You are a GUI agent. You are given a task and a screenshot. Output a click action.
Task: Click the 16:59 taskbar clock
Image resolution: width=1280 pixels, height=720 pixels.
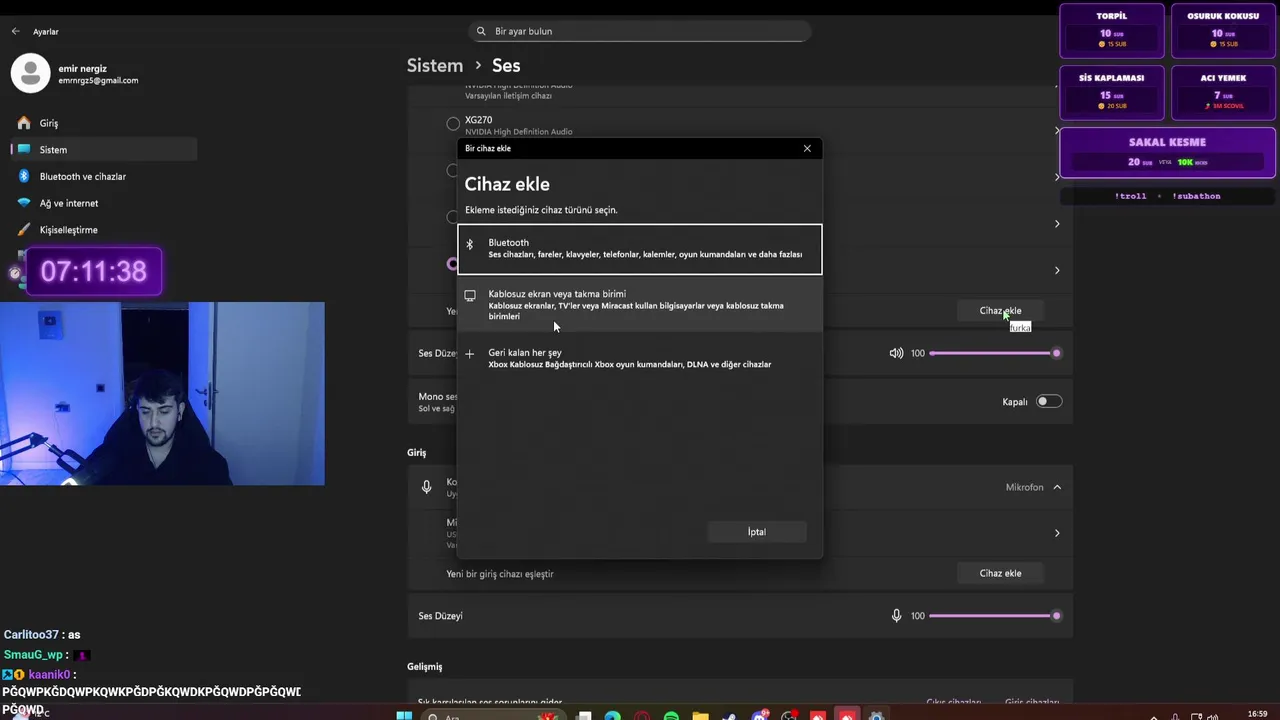[x=1258, y=714]
